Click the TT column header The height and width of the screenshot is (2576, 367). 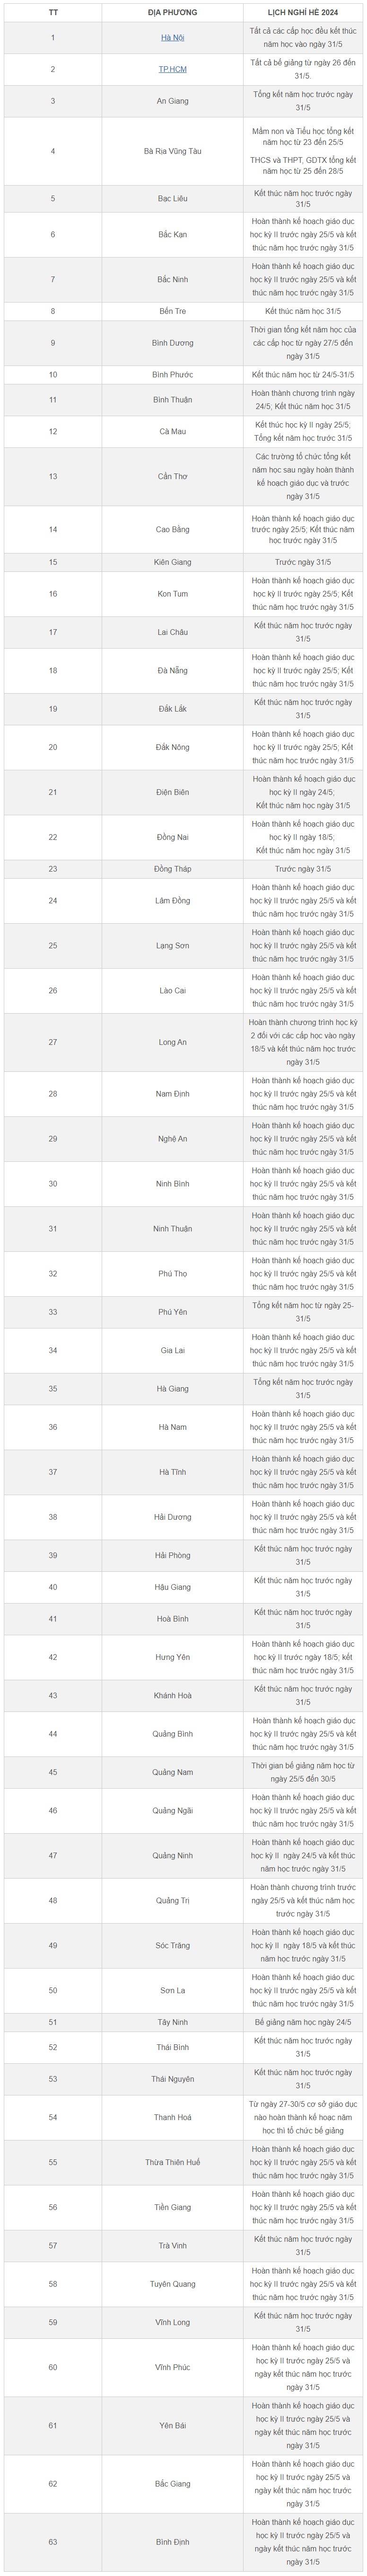(53, 12)
